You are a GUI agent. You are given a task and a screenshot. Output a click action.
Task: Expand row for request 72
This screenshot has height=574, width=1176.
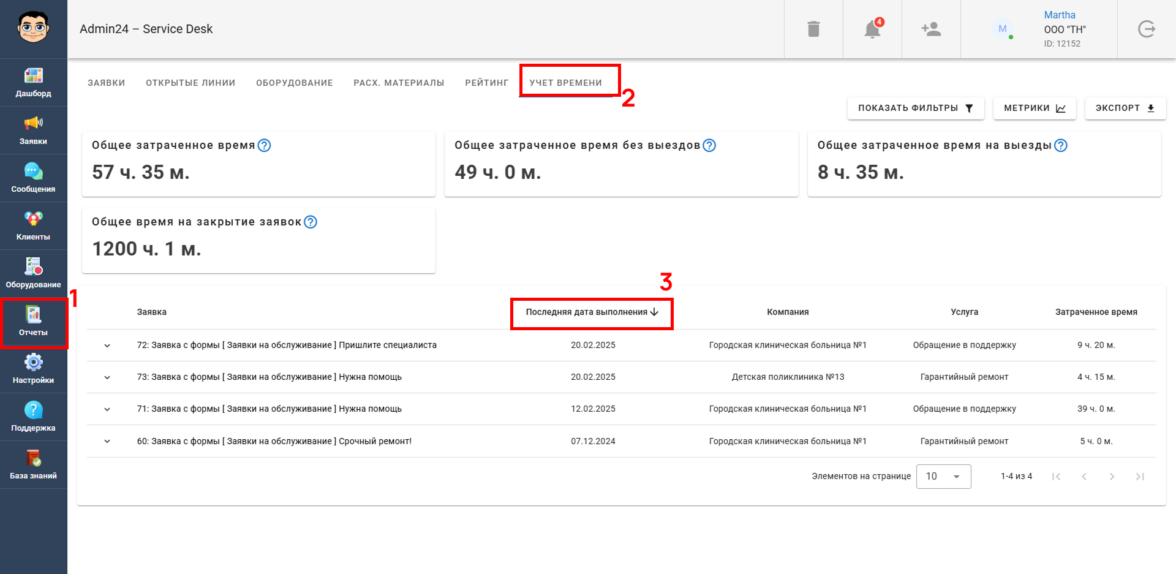pos(107,346)
